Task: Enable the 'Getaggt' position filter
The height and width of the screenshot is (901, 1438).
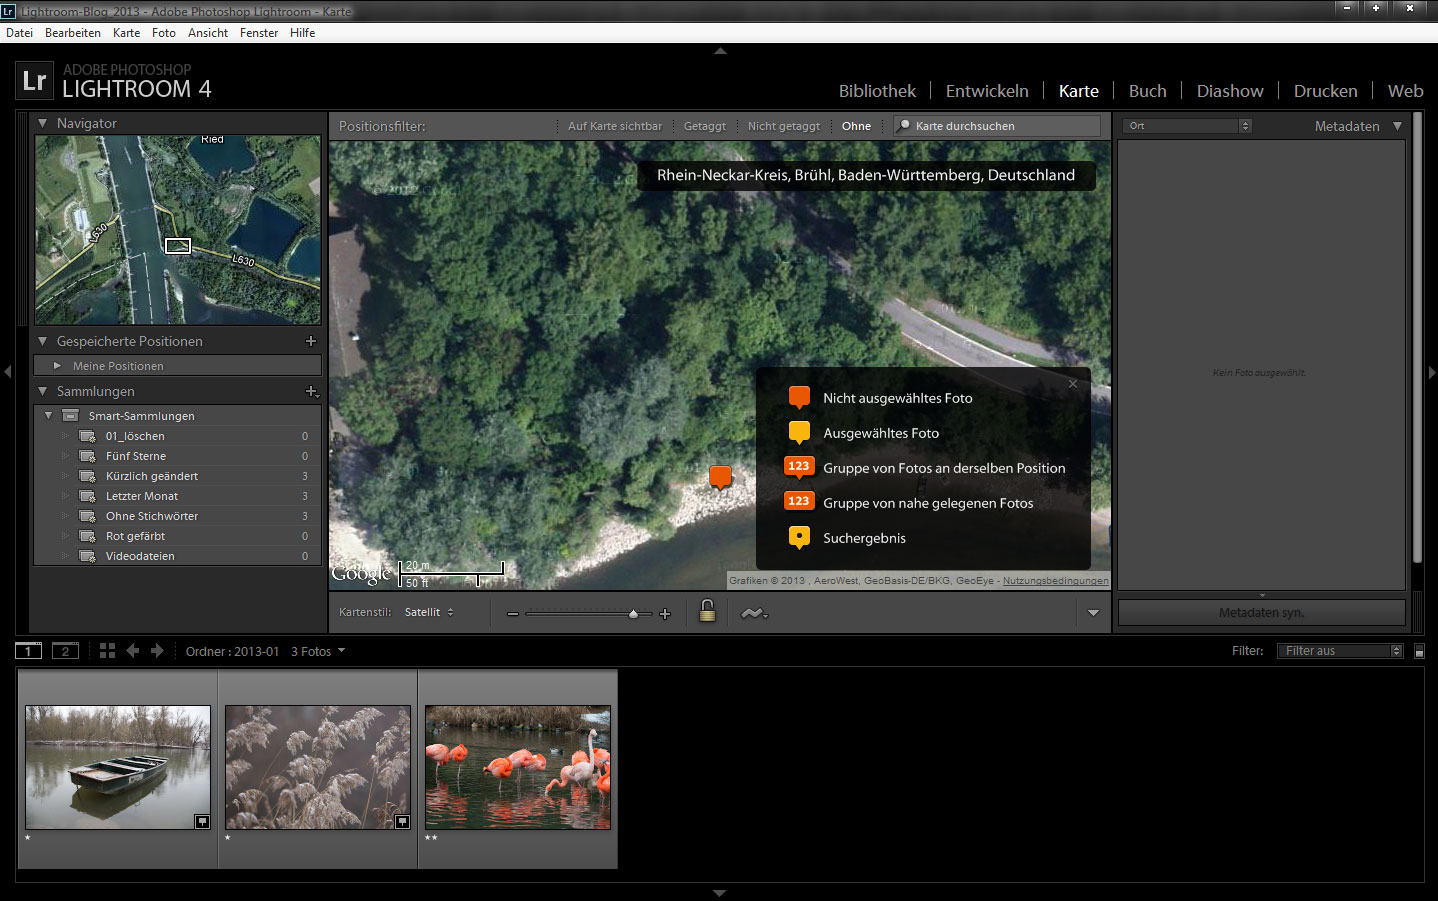Action: pyautogui.click(x=704, y=126)
